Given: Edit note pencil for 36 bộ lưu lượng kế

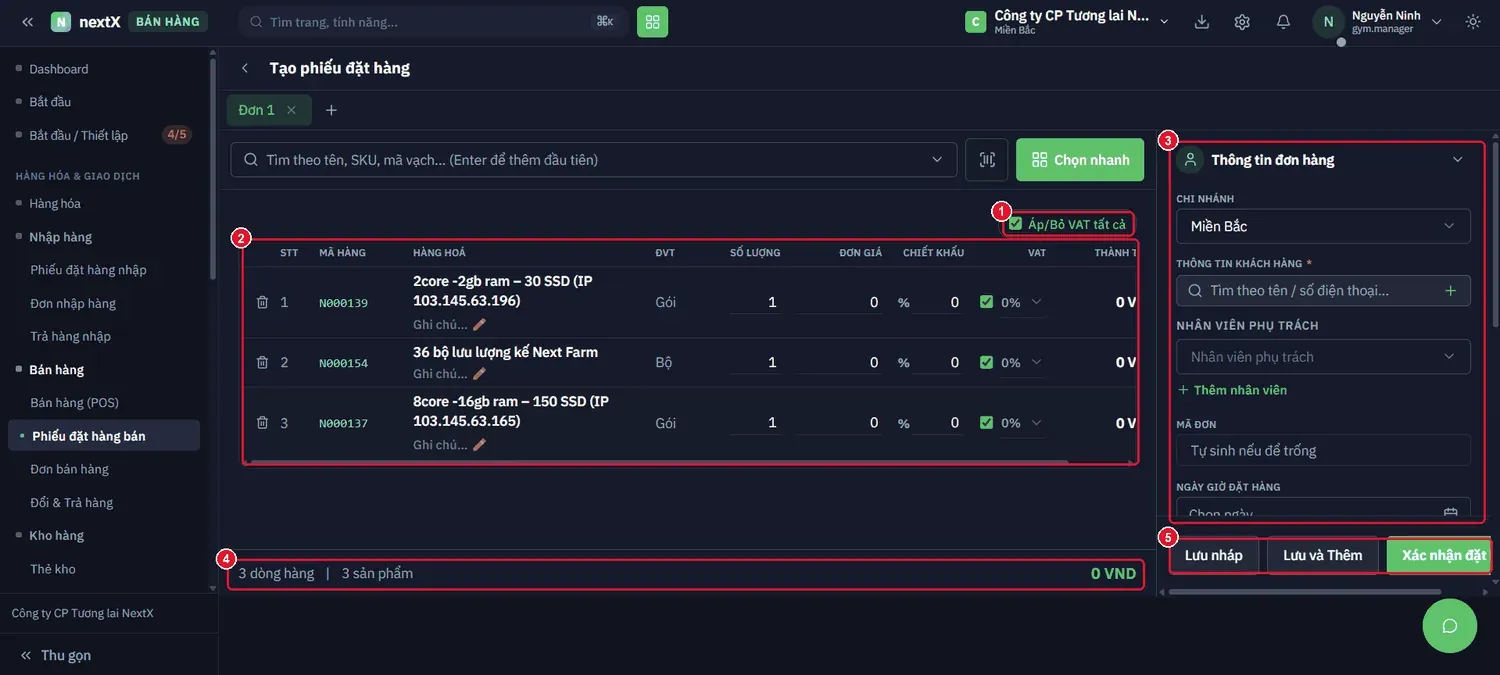Looking at the screenshot, I should coord(479,374).
